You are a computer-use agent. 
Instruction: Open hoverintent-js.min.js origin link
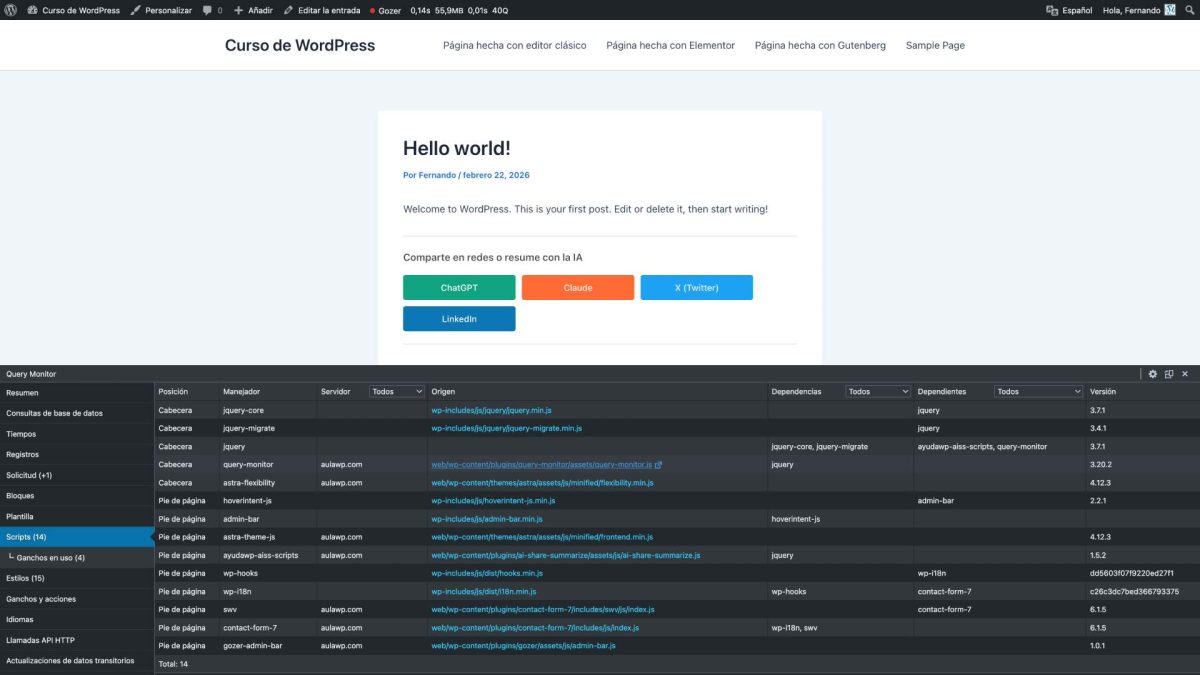(493, 501)
